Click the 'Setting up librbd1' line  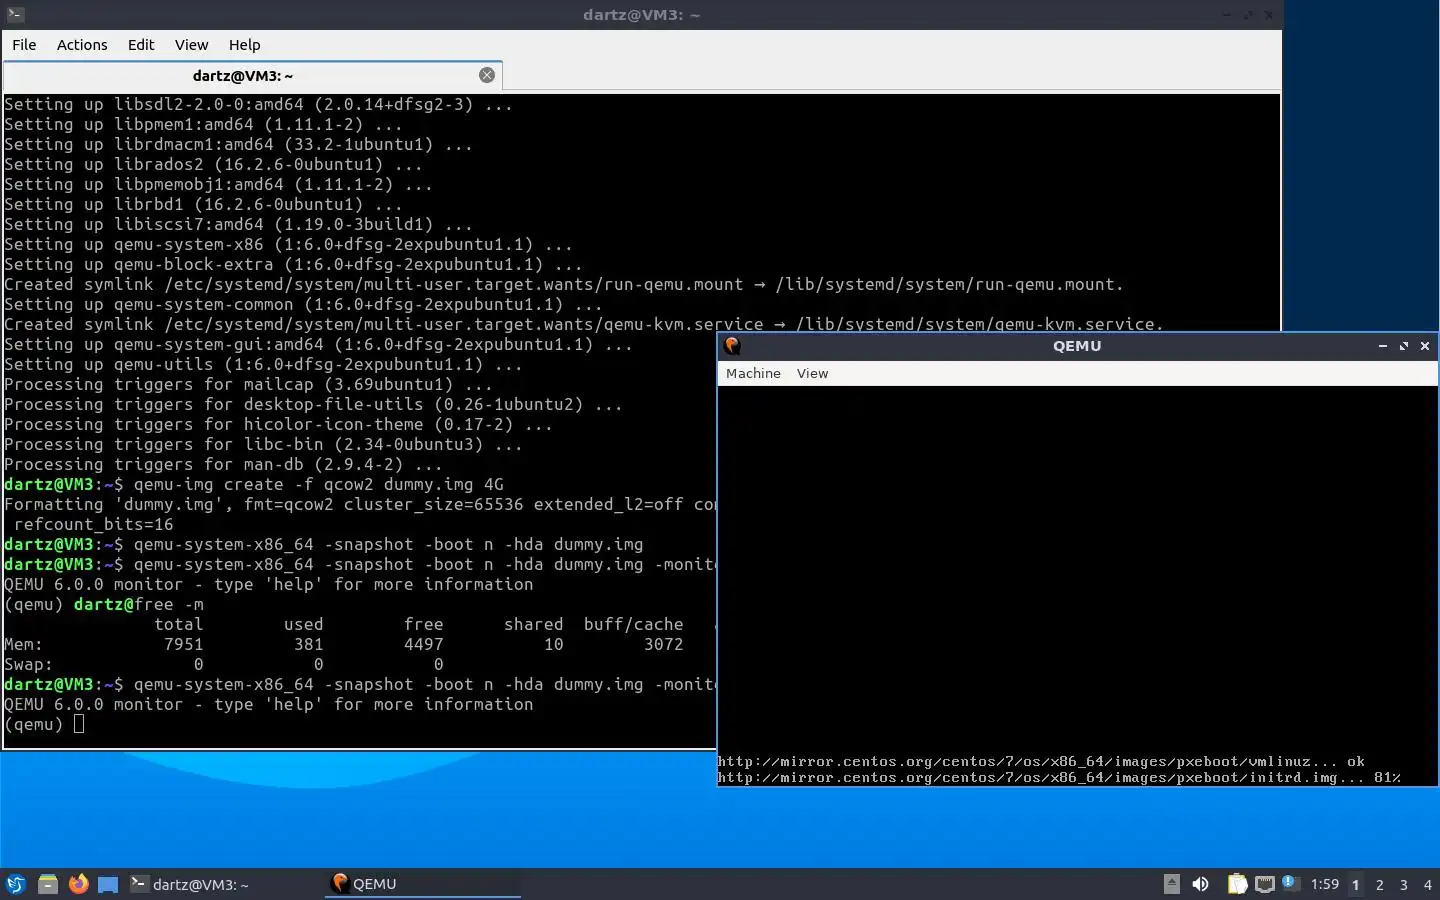coord(203,204)
